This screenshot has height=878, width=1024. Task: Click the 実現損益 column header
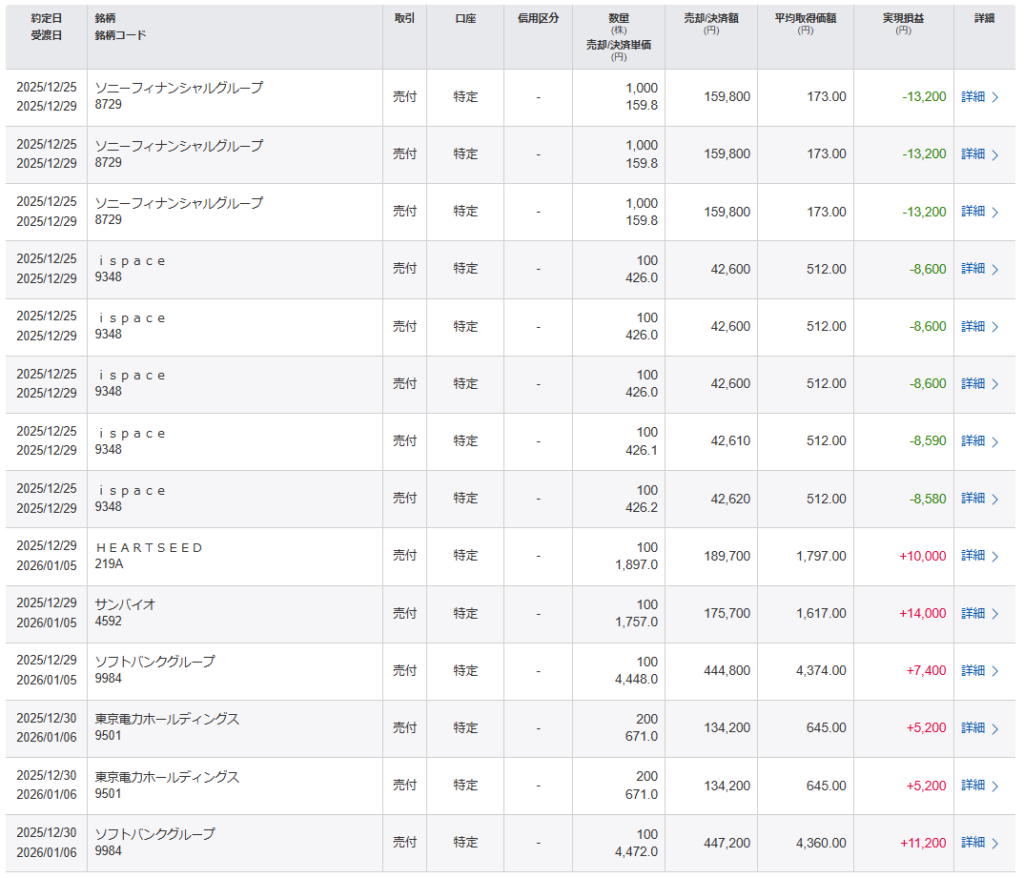pyautogui.click(x=902, y=18)
